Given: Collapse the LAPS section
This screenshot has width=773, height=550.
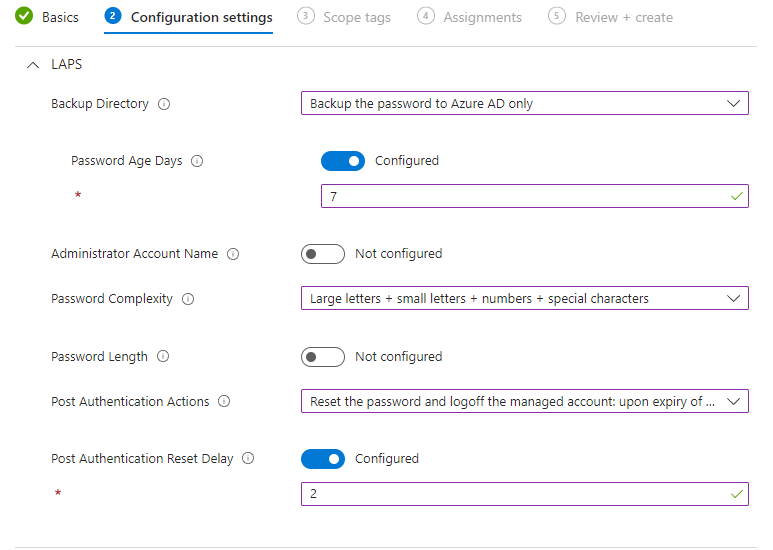Looking at the screenshot, I should [x=33, y=65].
